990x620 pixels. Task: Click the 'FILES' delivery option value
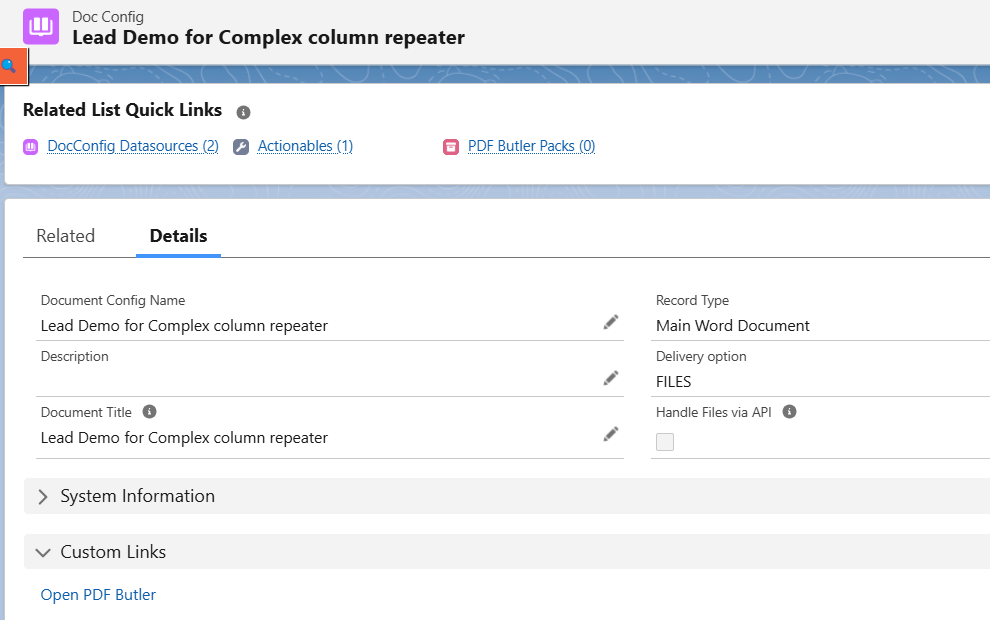click(x=674, y=382)
